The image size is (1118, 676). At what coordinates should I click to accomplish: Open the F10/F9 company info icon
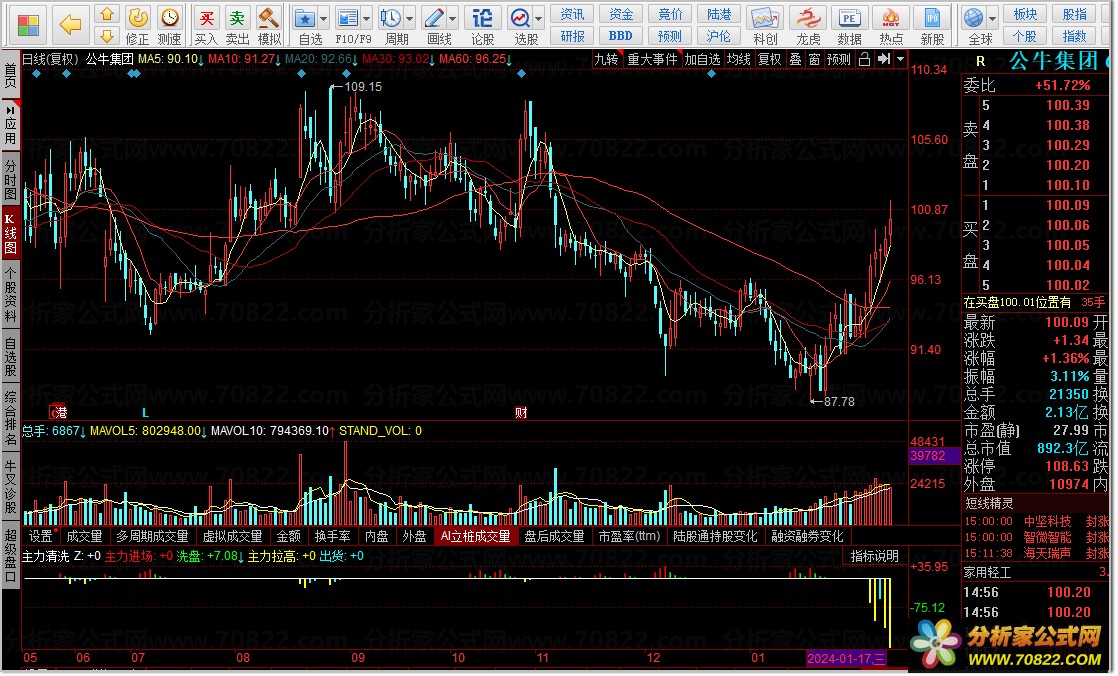point(347,18)
